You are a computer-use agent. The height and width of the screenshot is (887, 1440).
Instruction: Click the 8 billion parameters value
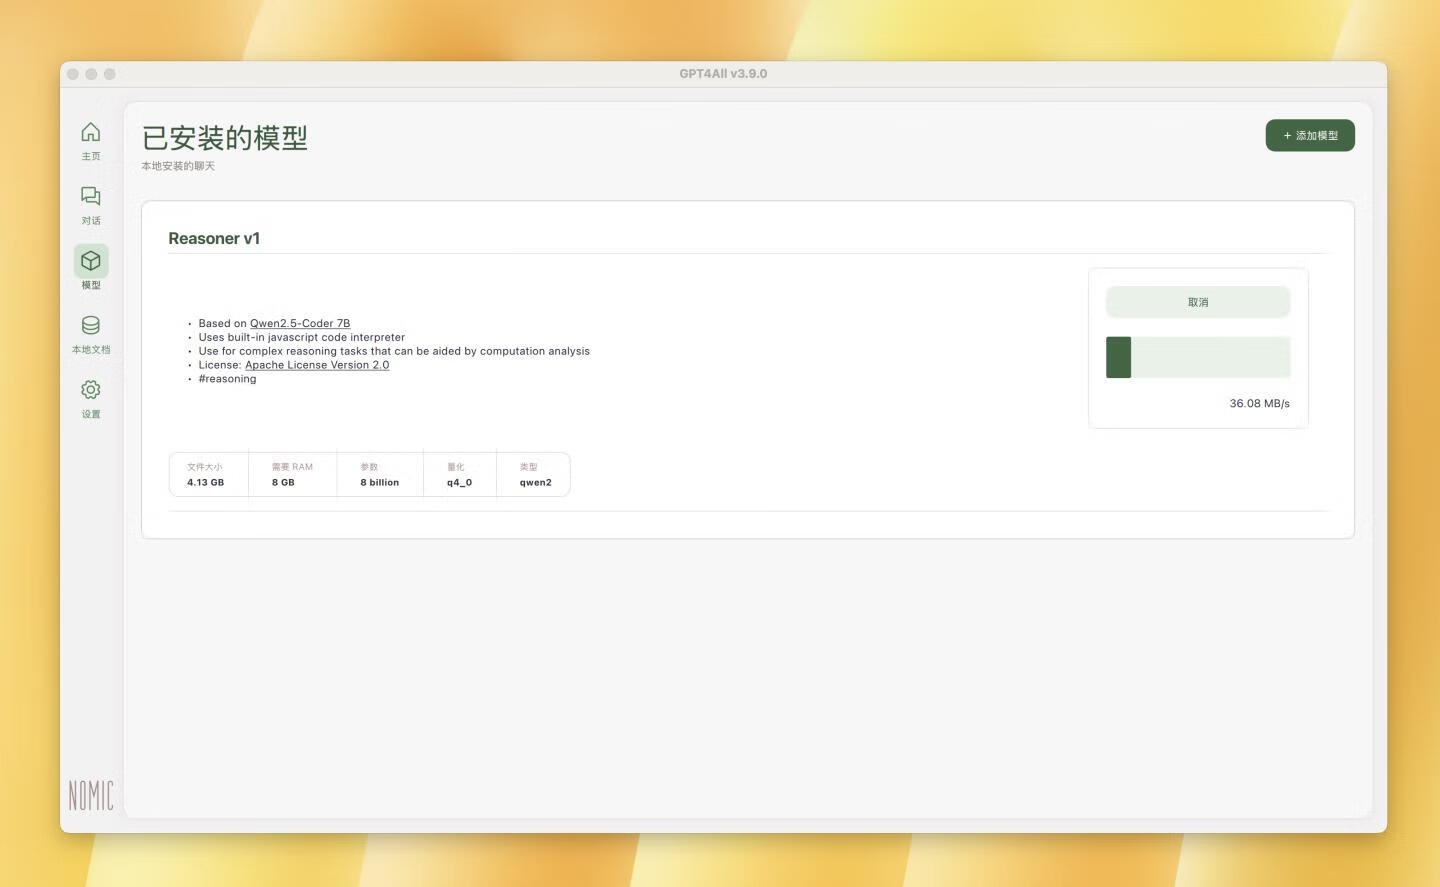[x=379, y=482]
